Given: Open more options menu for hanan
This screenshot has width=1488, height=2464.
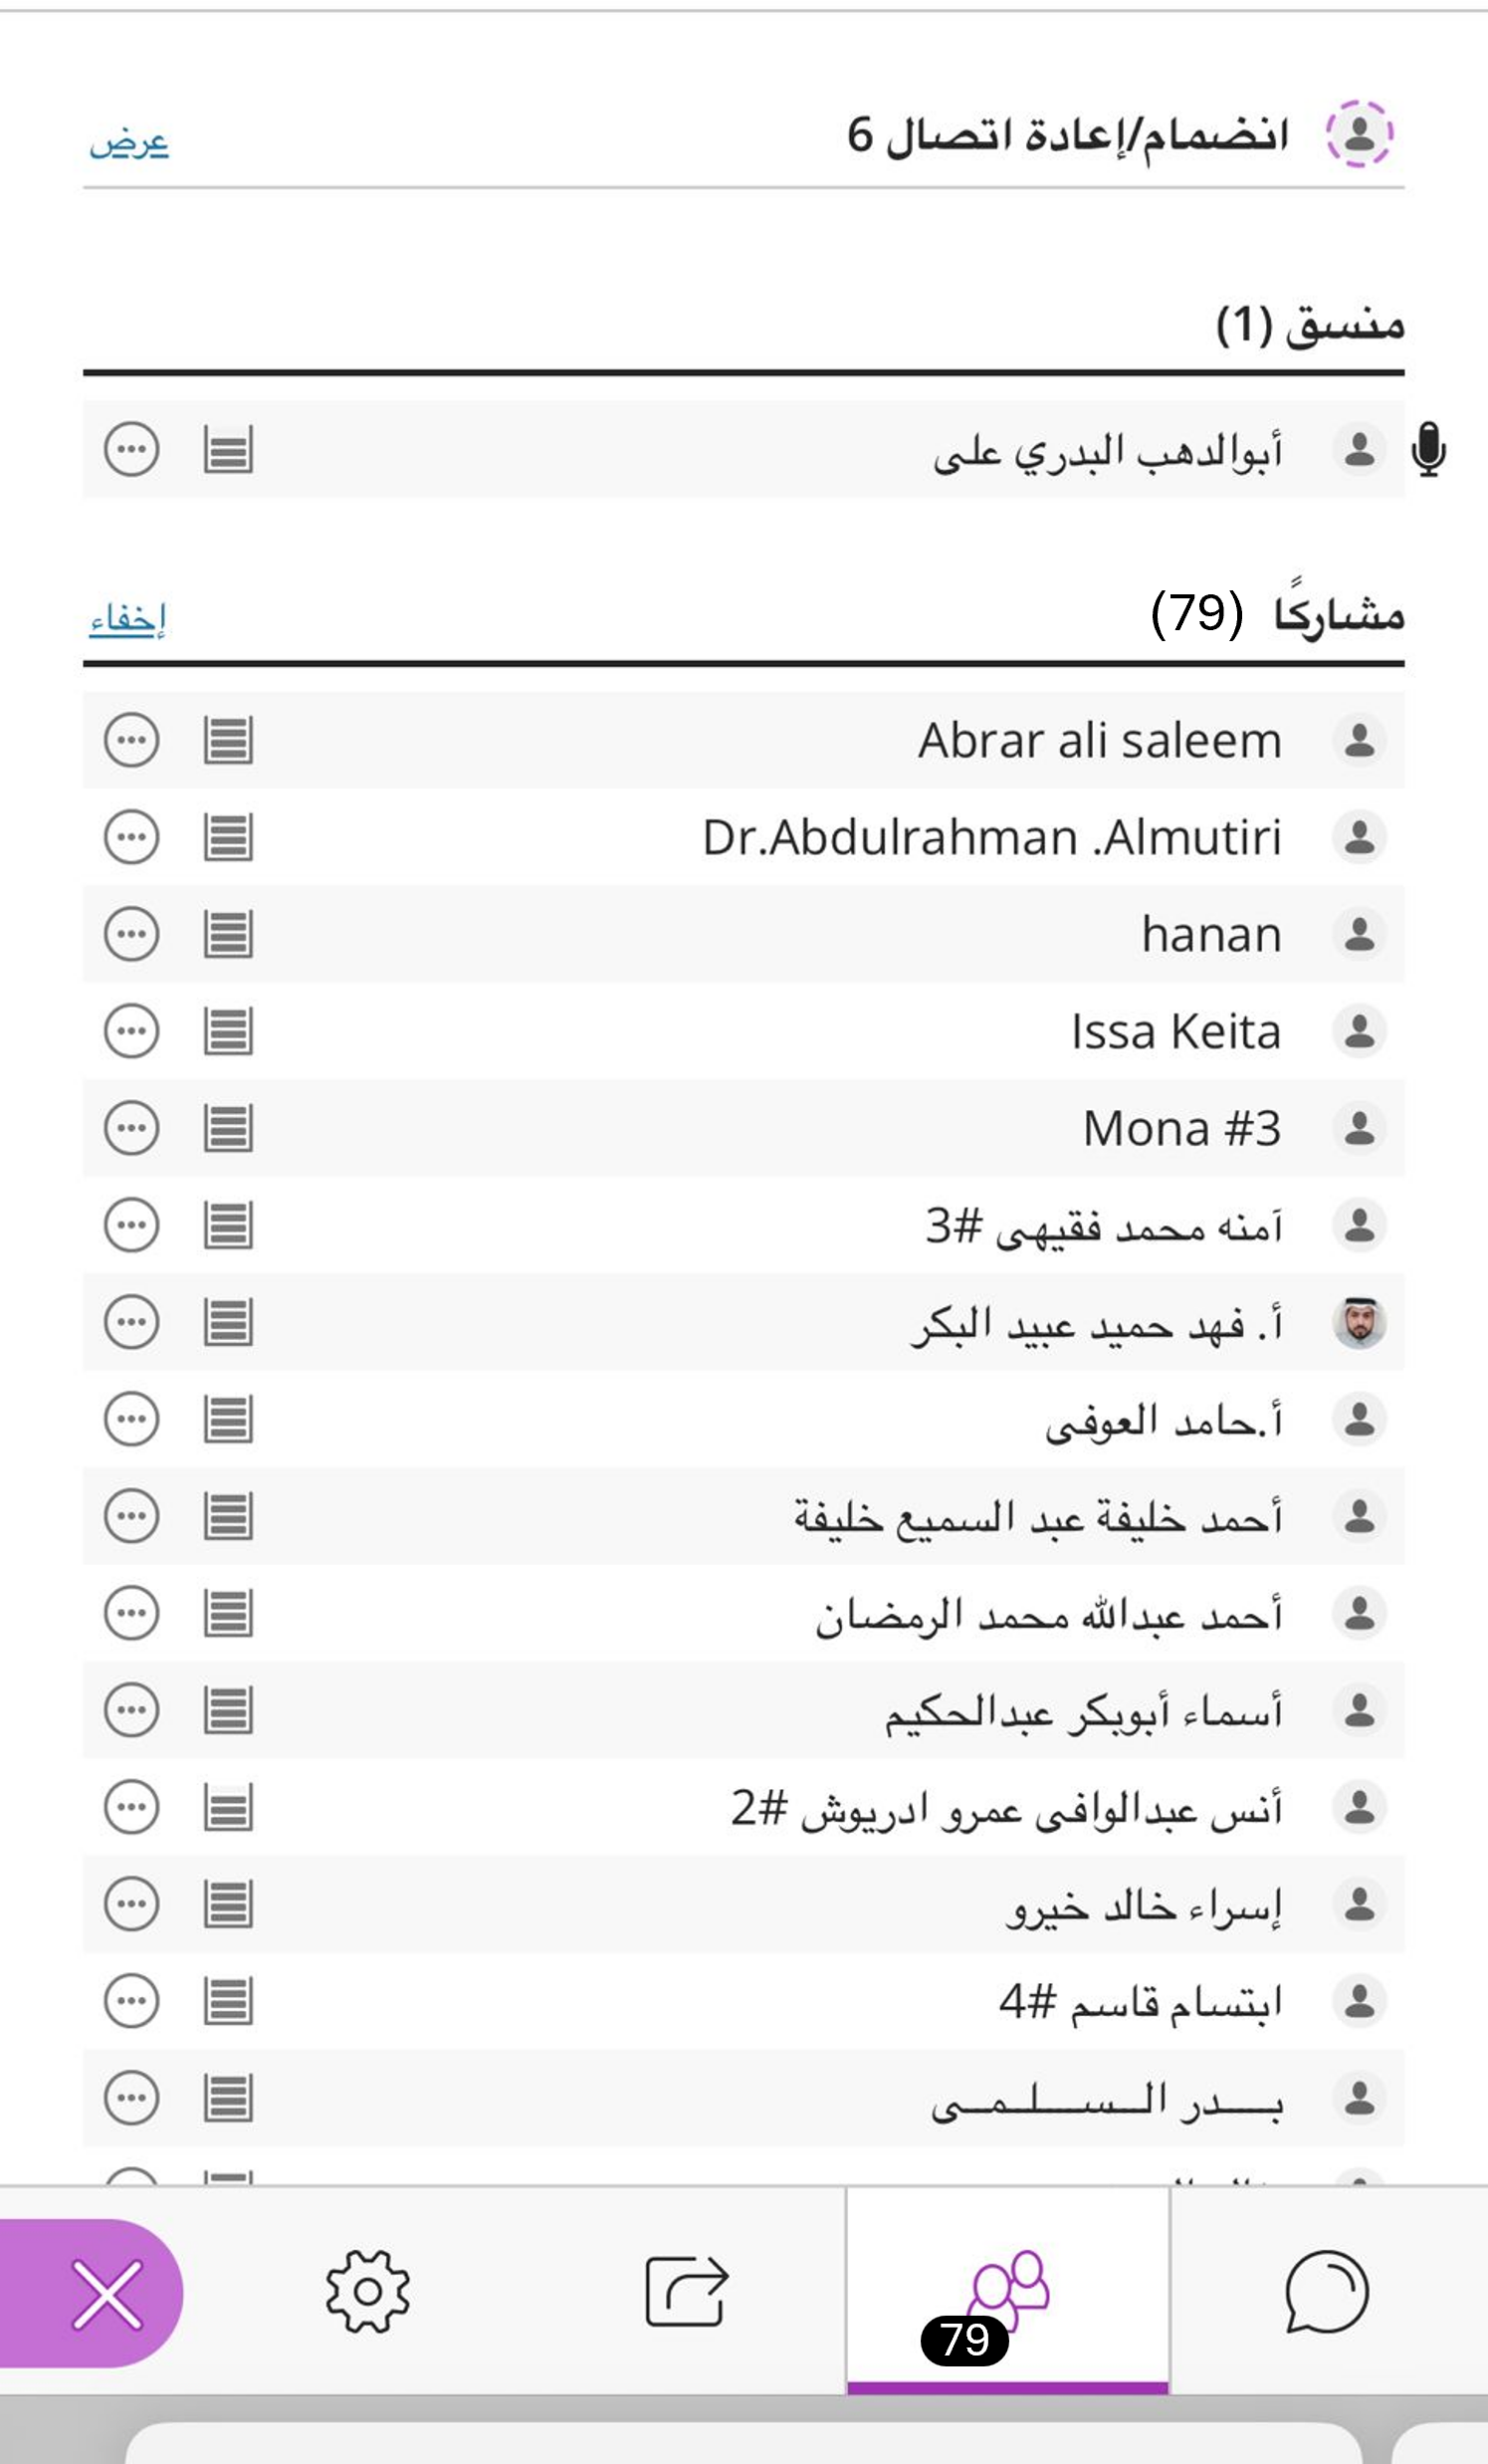Looking at the screenshot, I should (x=131, y=934).
